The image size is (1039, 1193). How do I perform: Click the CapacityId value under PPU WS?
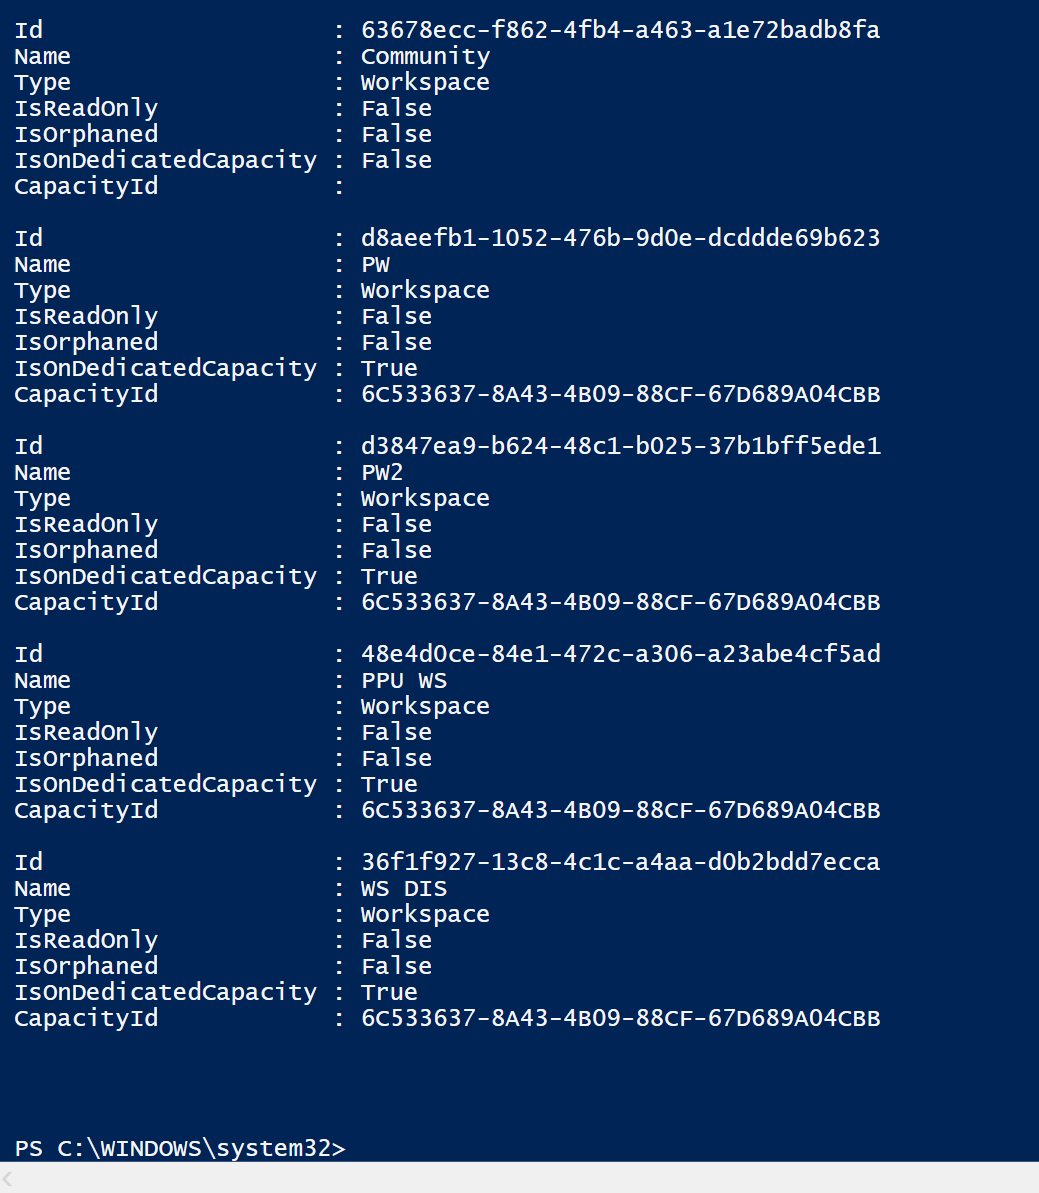click(x=620, y=810)
